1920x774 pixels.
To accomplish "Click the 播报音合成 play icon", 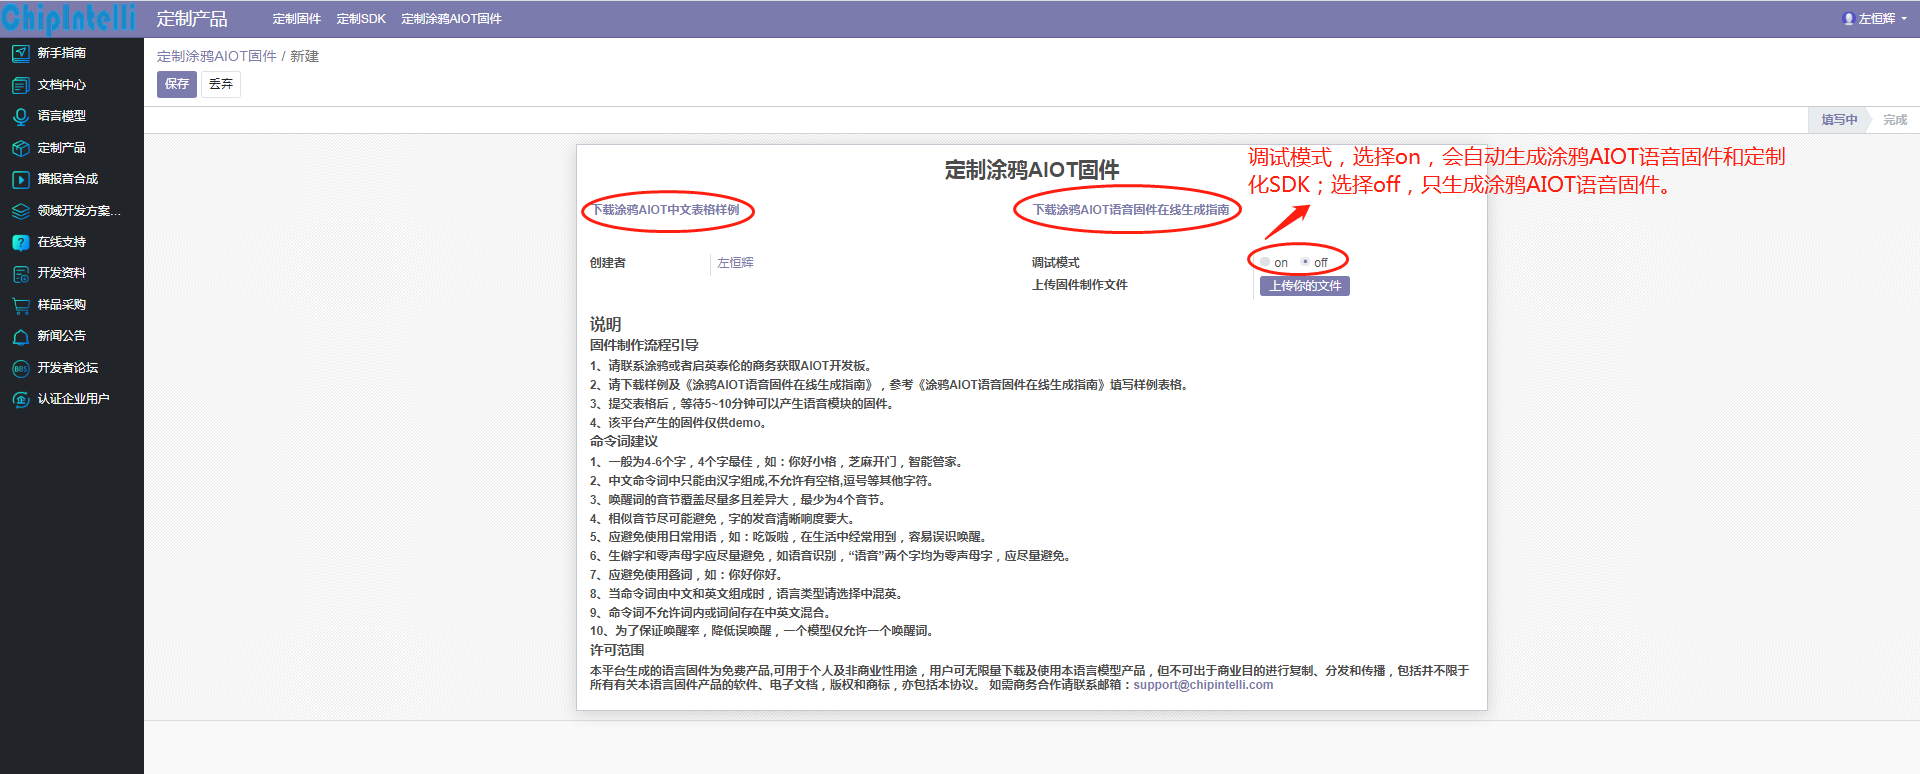I will pos(20,179).
